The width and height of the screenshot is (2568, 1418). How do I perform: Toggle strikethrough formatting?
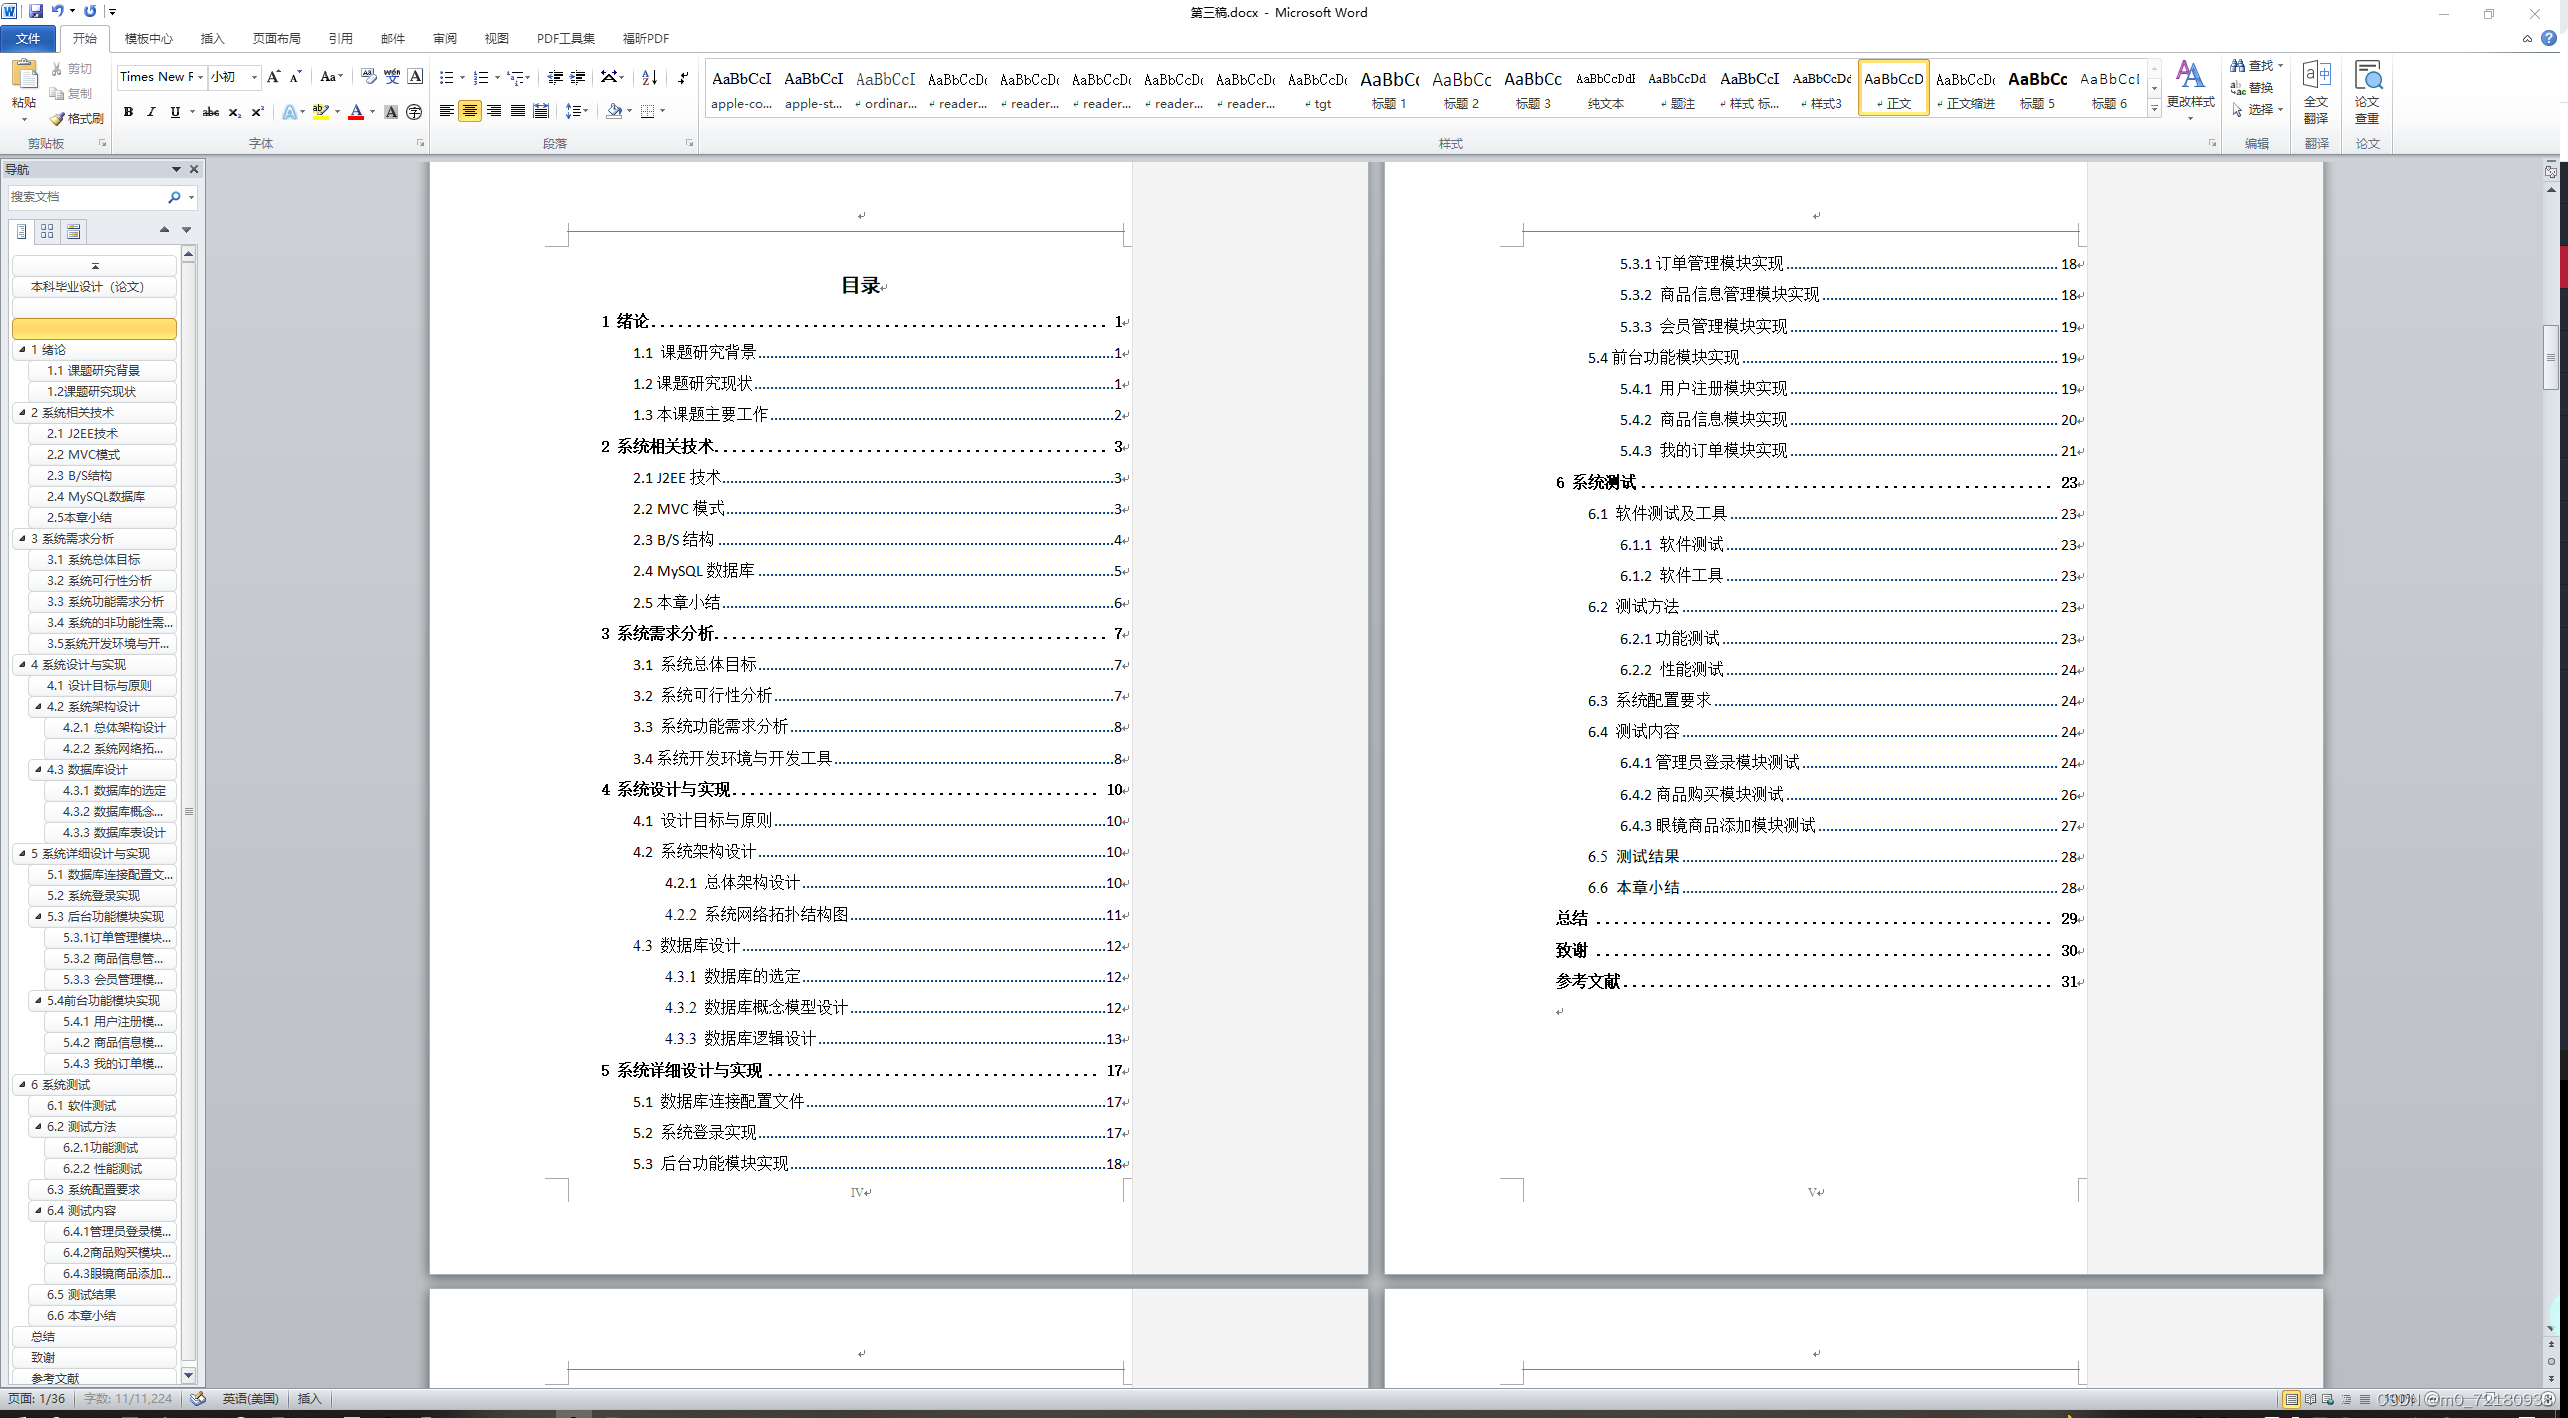(211, 112)
